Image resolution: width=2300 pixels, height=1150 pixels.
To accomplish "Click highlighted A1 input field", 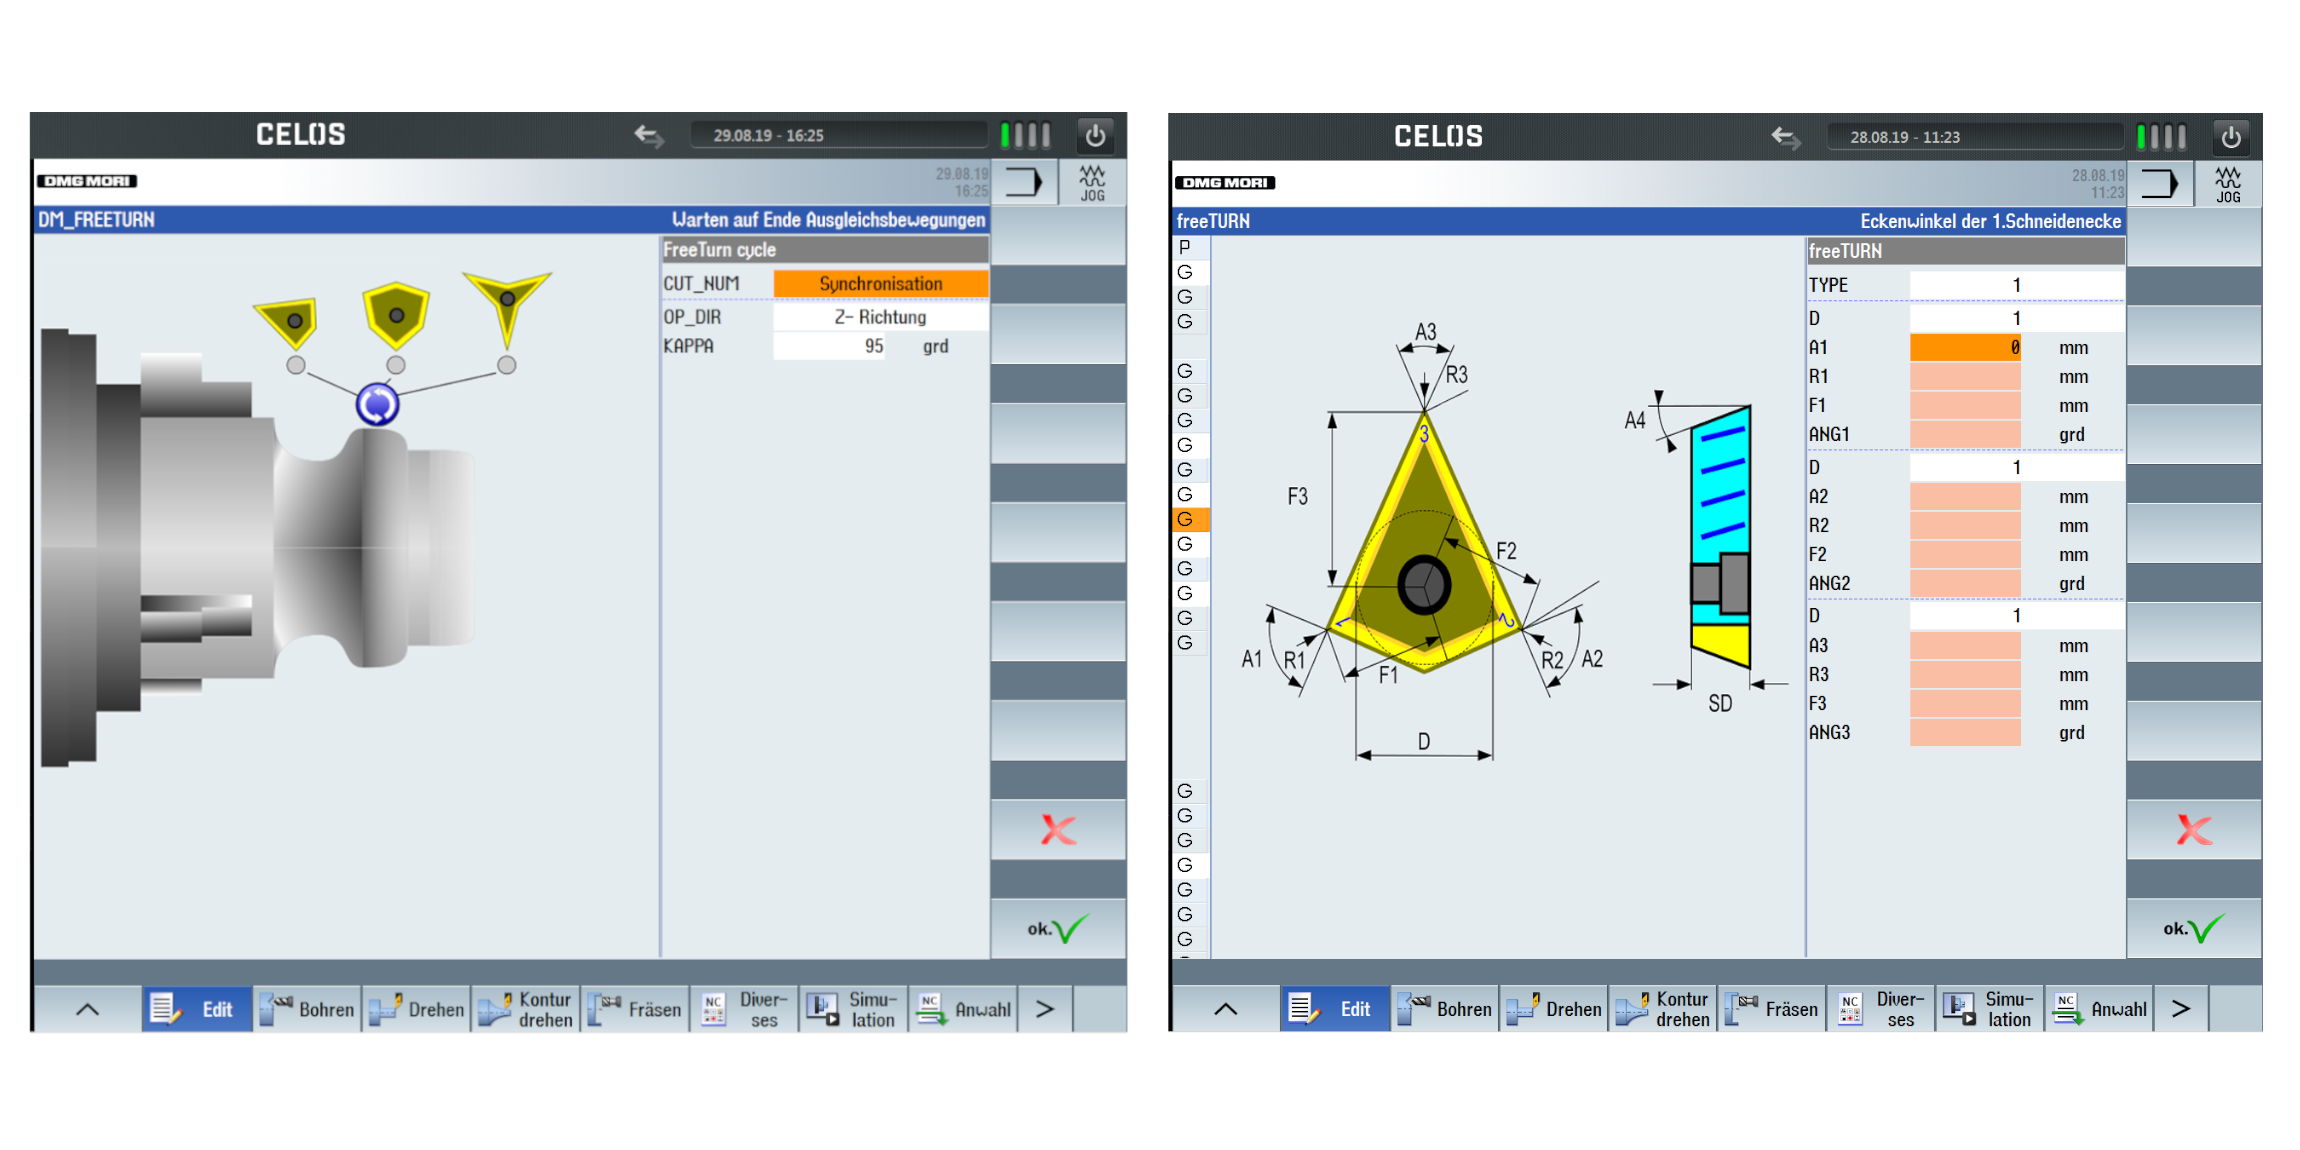I will tap(1965, 347).
